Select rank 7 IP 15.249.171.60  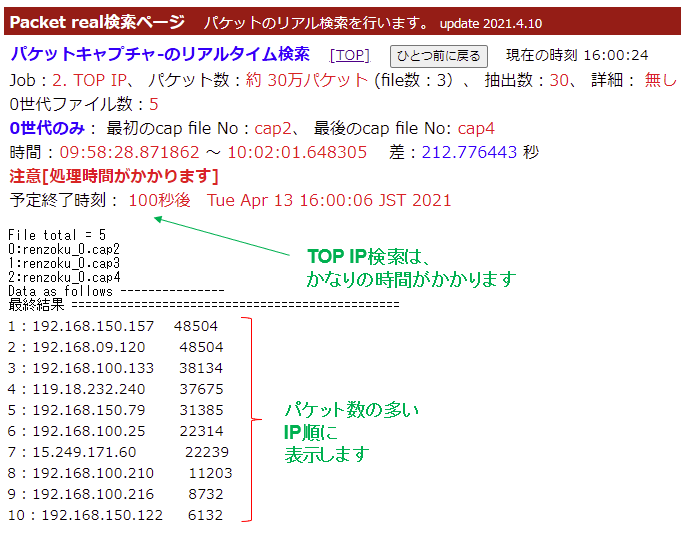[84, 452]
